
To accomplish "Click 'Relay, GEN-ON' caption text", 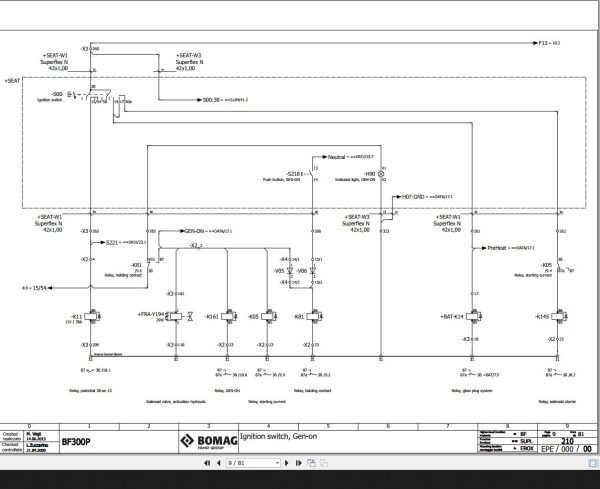I will [227, 391].
